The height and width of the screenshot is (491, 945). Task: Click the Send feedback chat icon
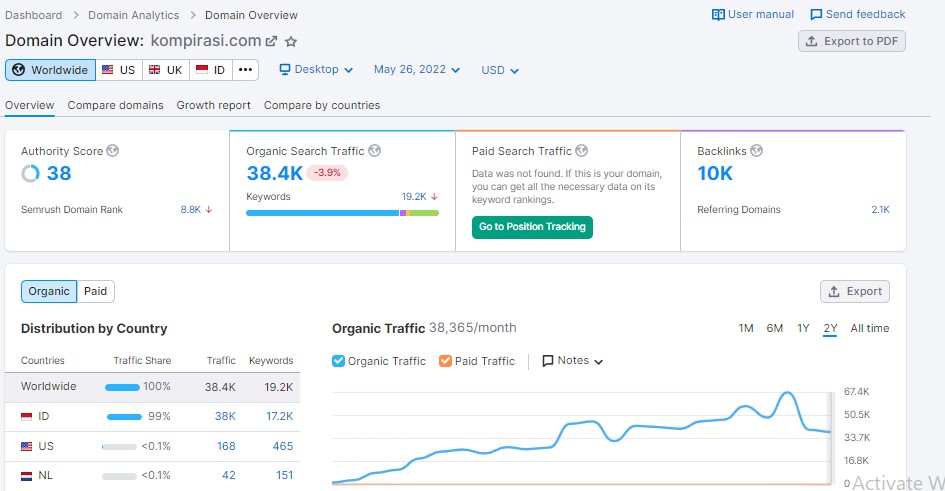pyautogui.click(x=816, y=15)
